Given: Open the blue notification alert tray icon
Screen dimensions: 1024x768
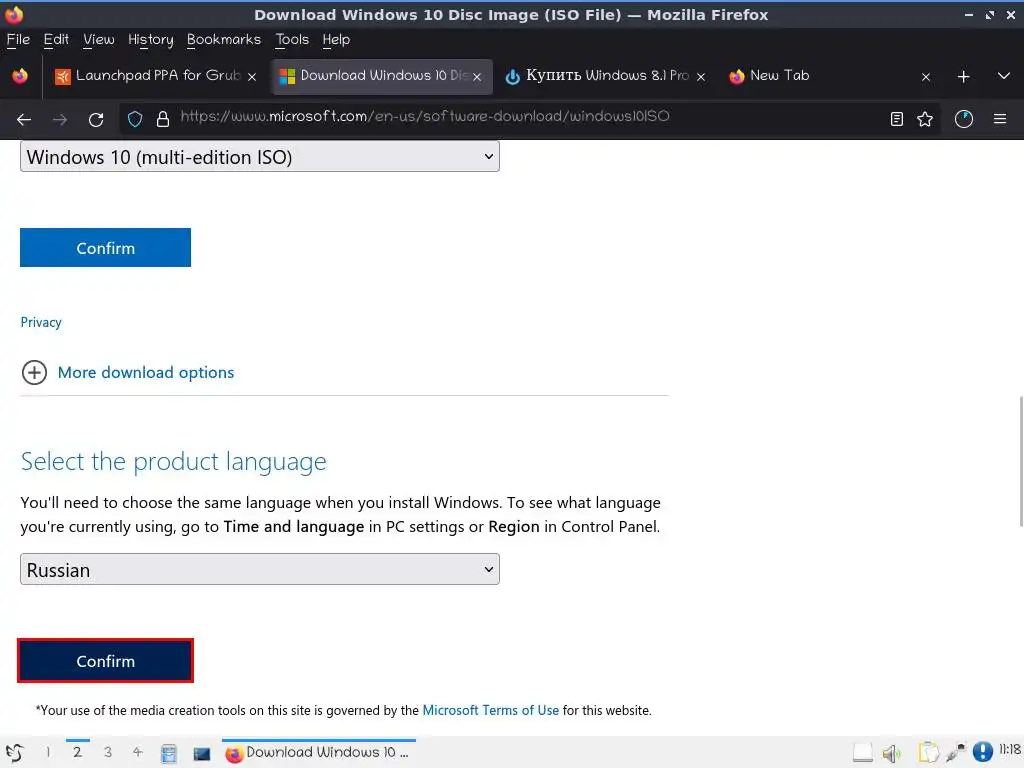Looking at the screenshot, I should (x=982, y=752).
